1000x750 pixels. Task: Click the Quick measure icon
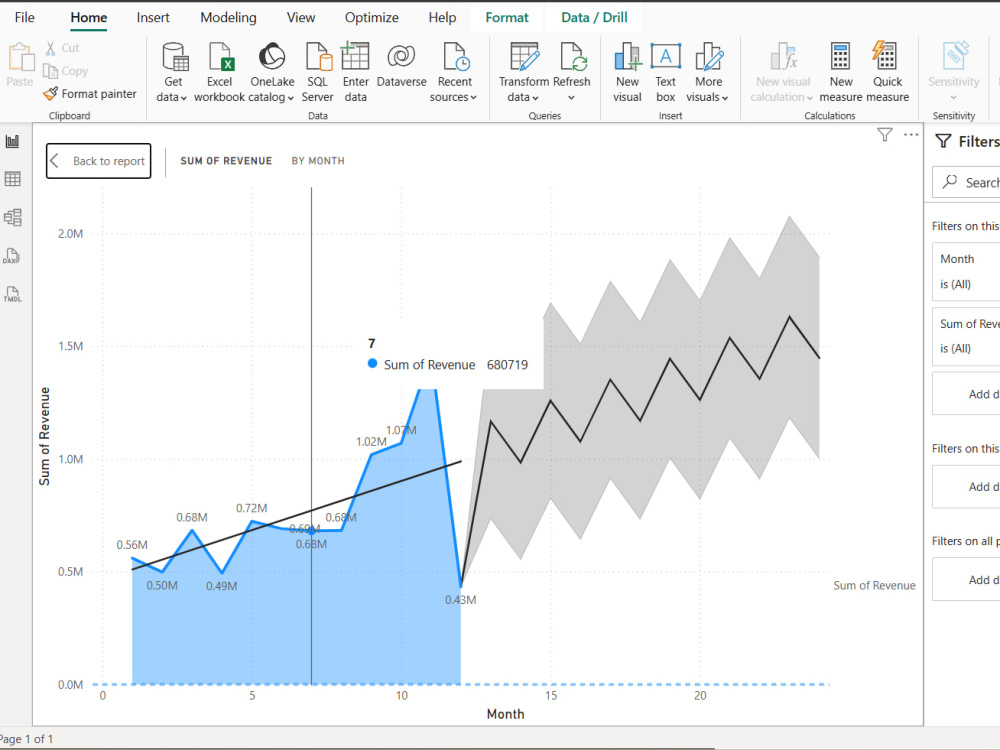[885, 56]
